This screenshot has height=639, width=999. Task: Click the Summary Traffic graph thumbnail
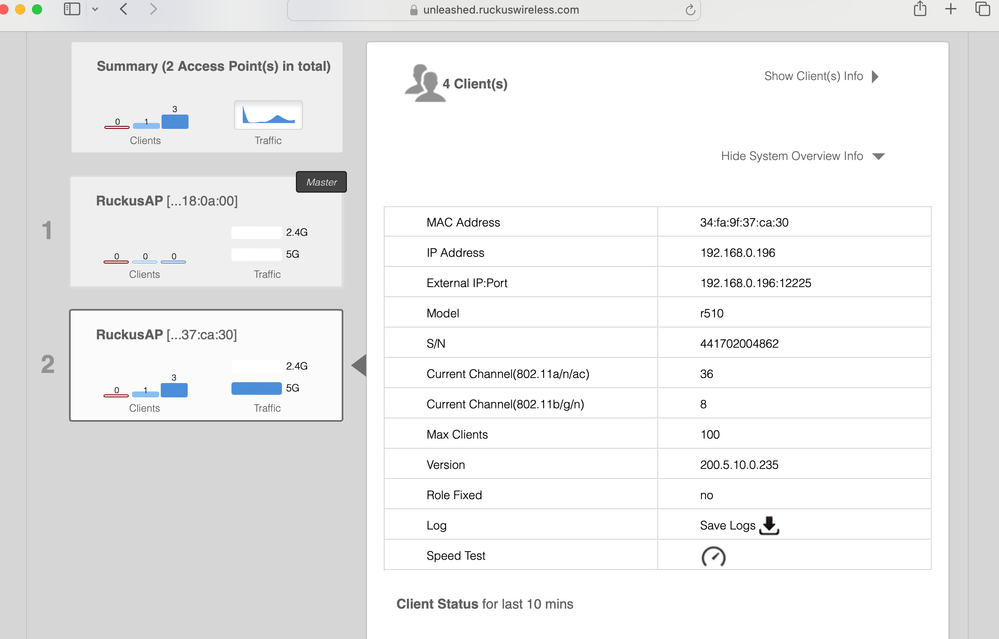268,116
